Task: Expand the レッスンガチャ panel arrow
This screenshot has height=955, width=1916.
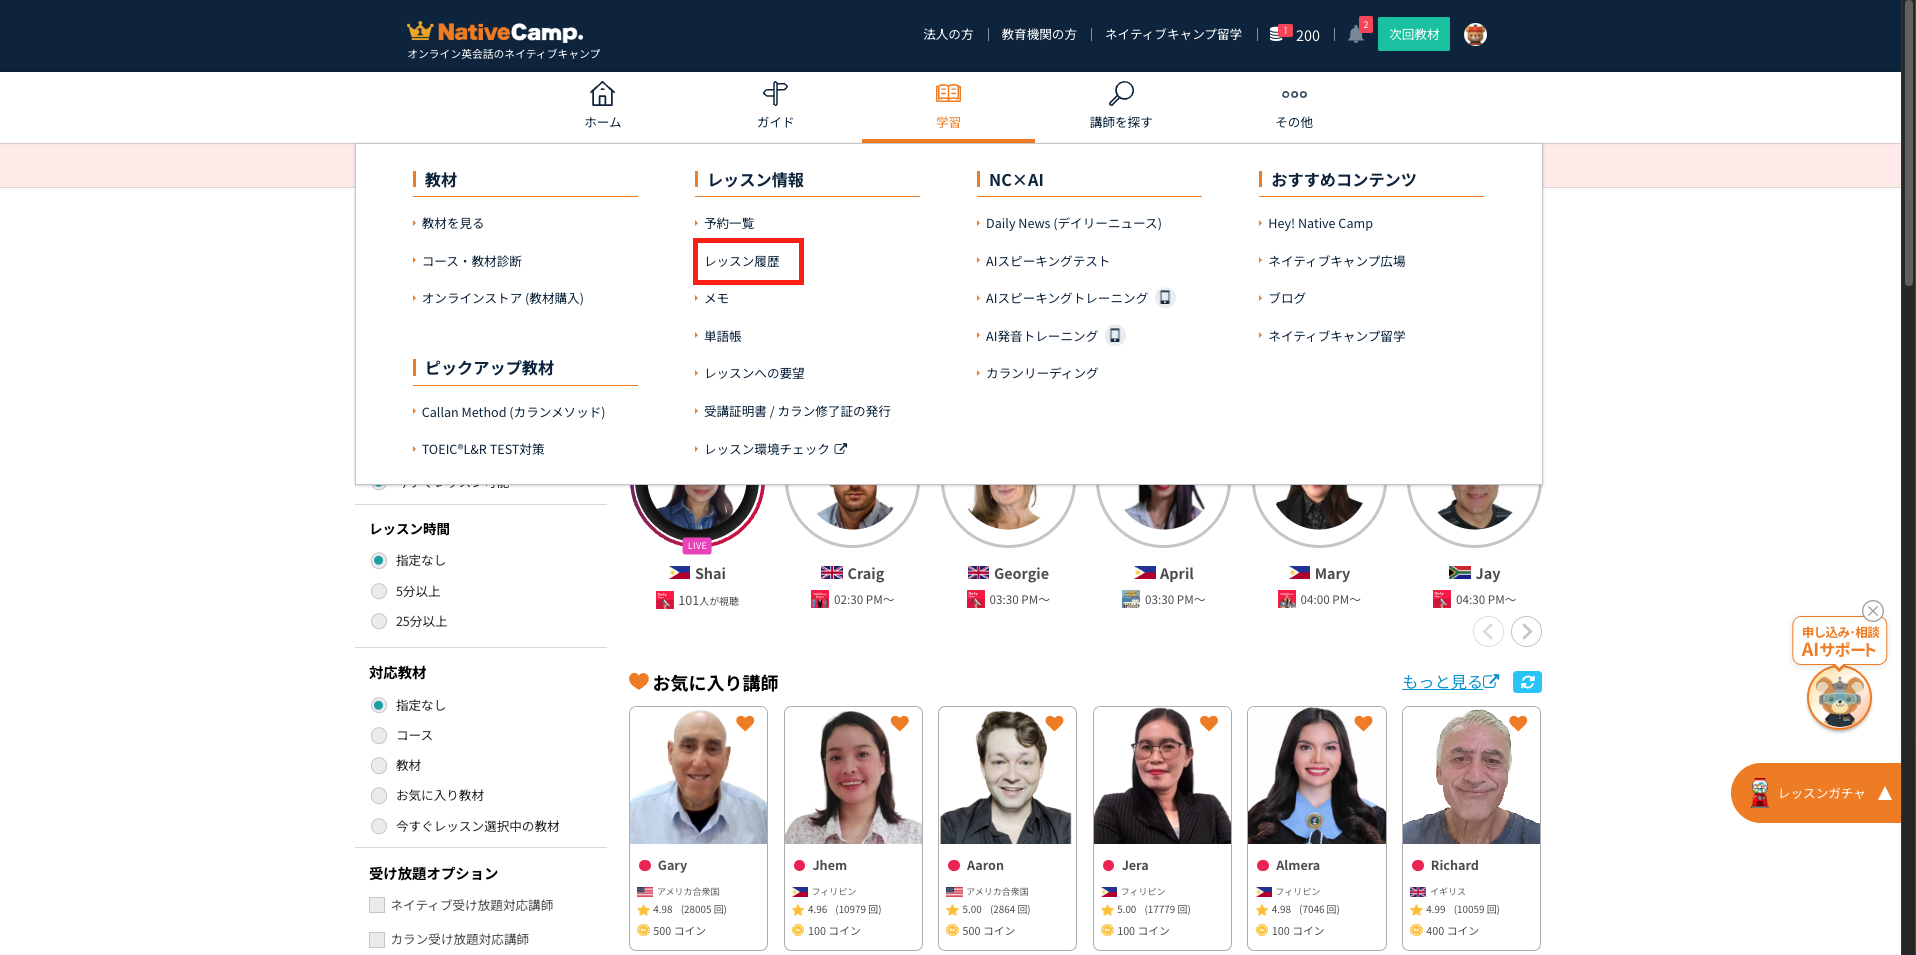Action: point(1884,794)
